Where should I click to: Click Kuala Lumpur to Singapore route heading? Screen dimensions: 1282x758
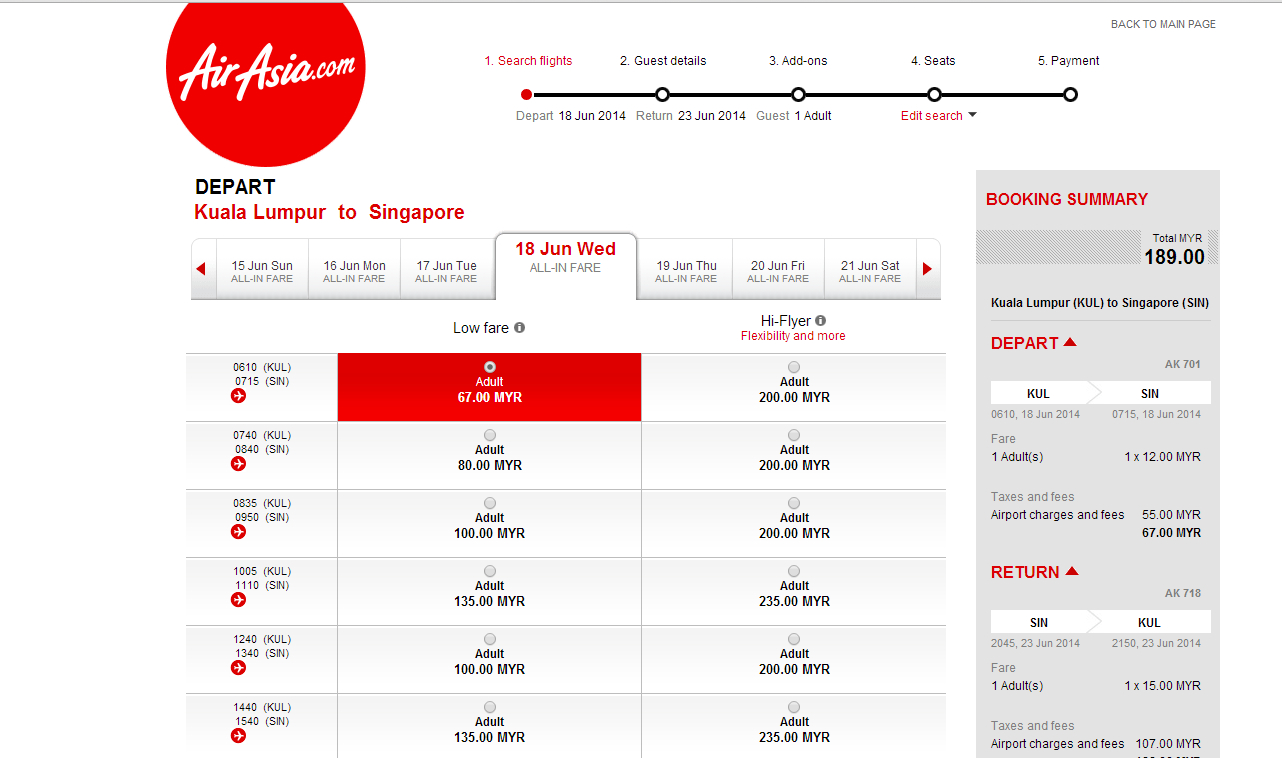329,212
